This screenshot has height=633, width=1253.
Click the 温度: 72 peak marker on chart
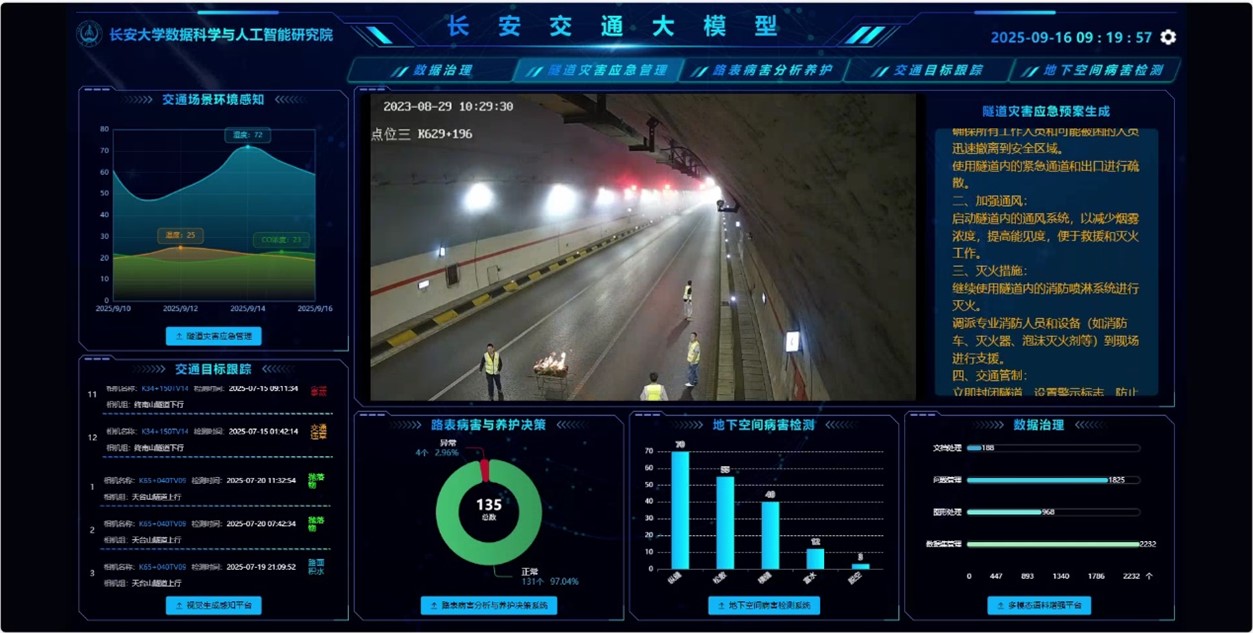(248, 146)
